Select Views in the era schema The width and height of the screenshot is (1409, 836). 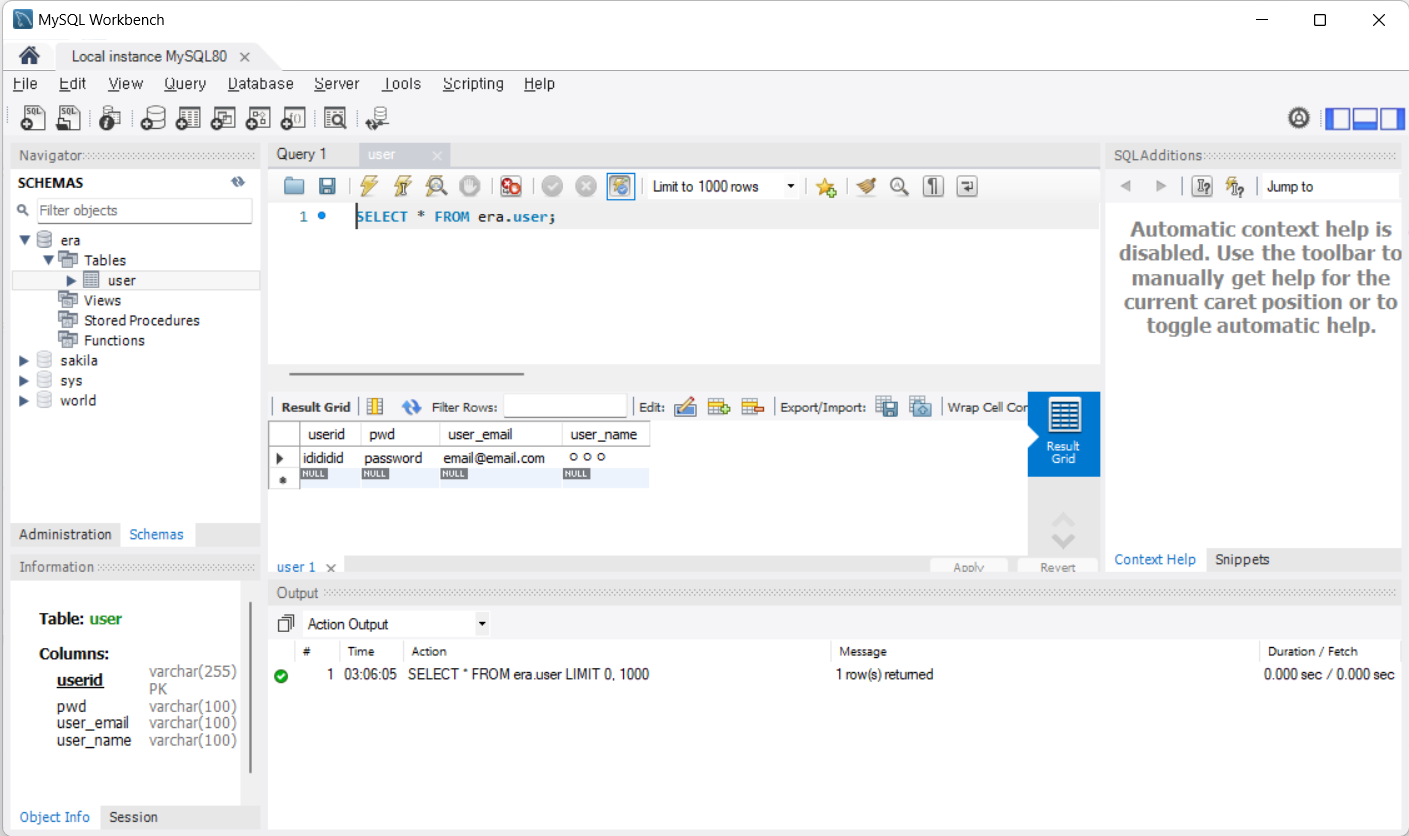(x=102, y=300)
